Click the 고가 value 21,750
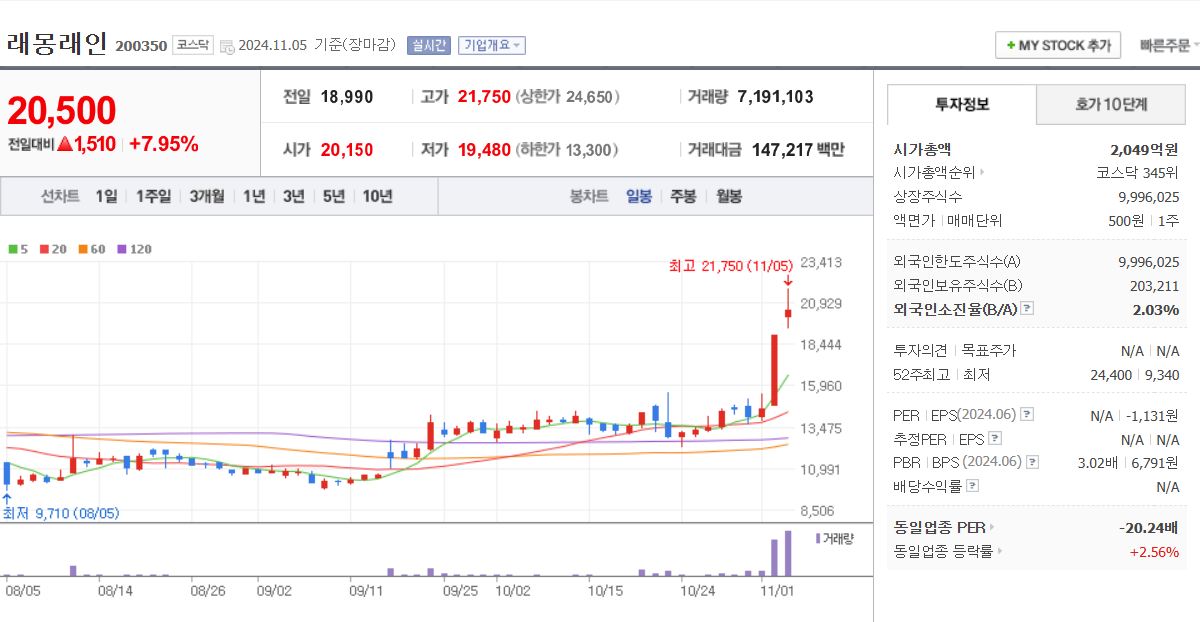 (x=484, y=97)
